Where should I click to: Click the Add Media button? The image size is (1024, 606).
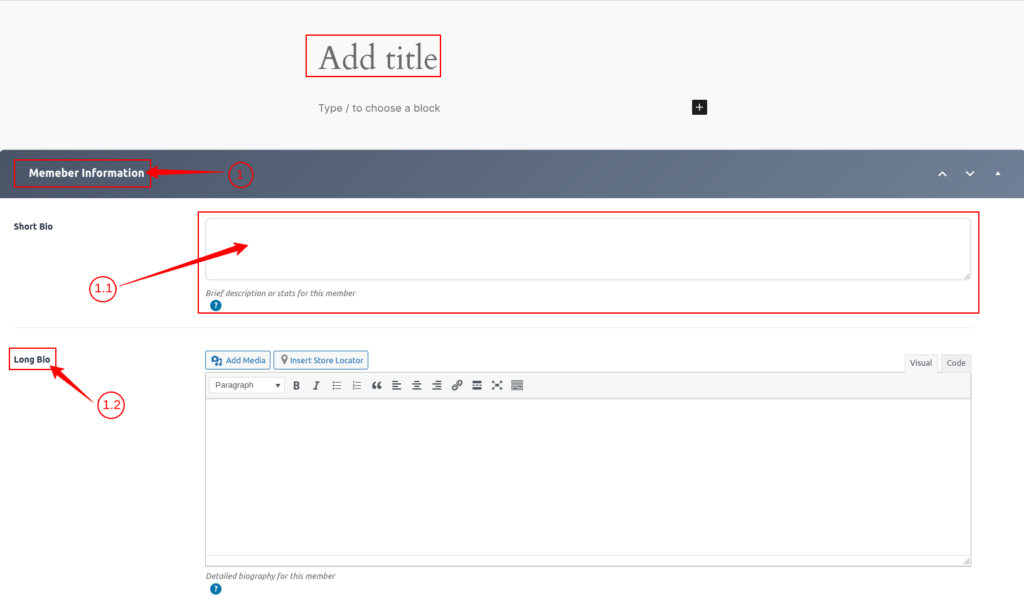(238, 360)
